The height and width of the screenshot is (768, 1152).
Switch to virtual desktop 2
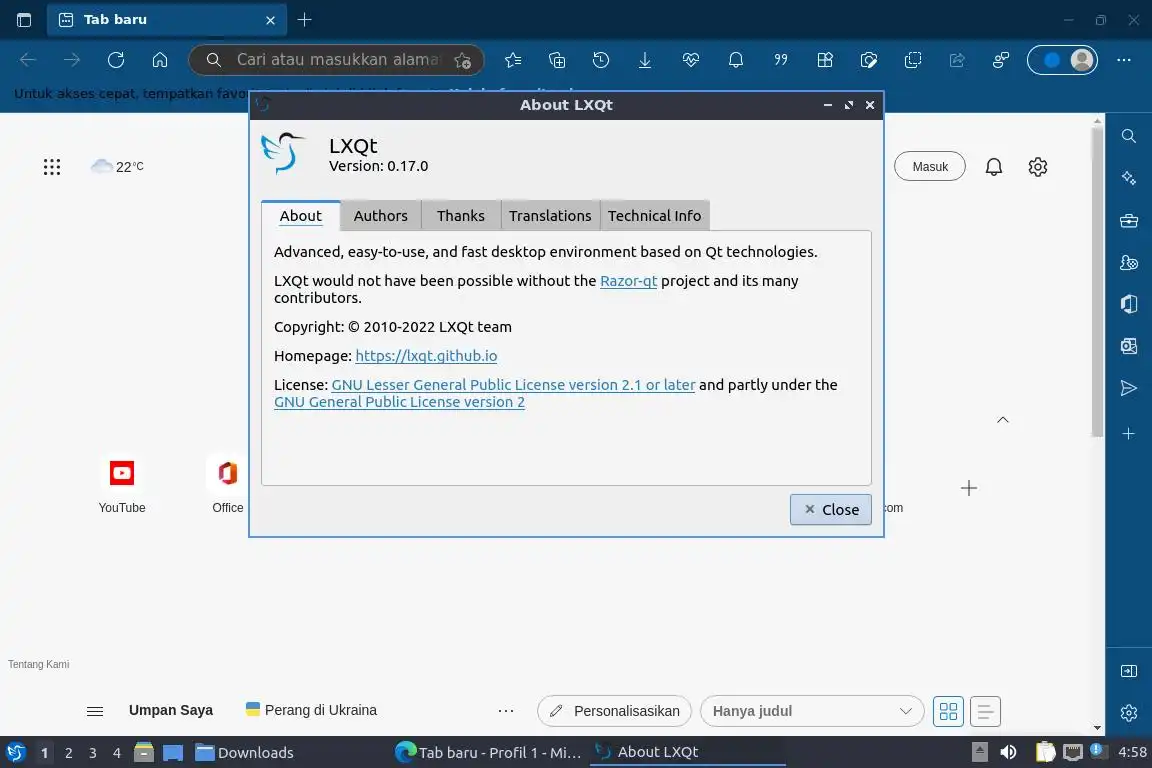(68, 753)
